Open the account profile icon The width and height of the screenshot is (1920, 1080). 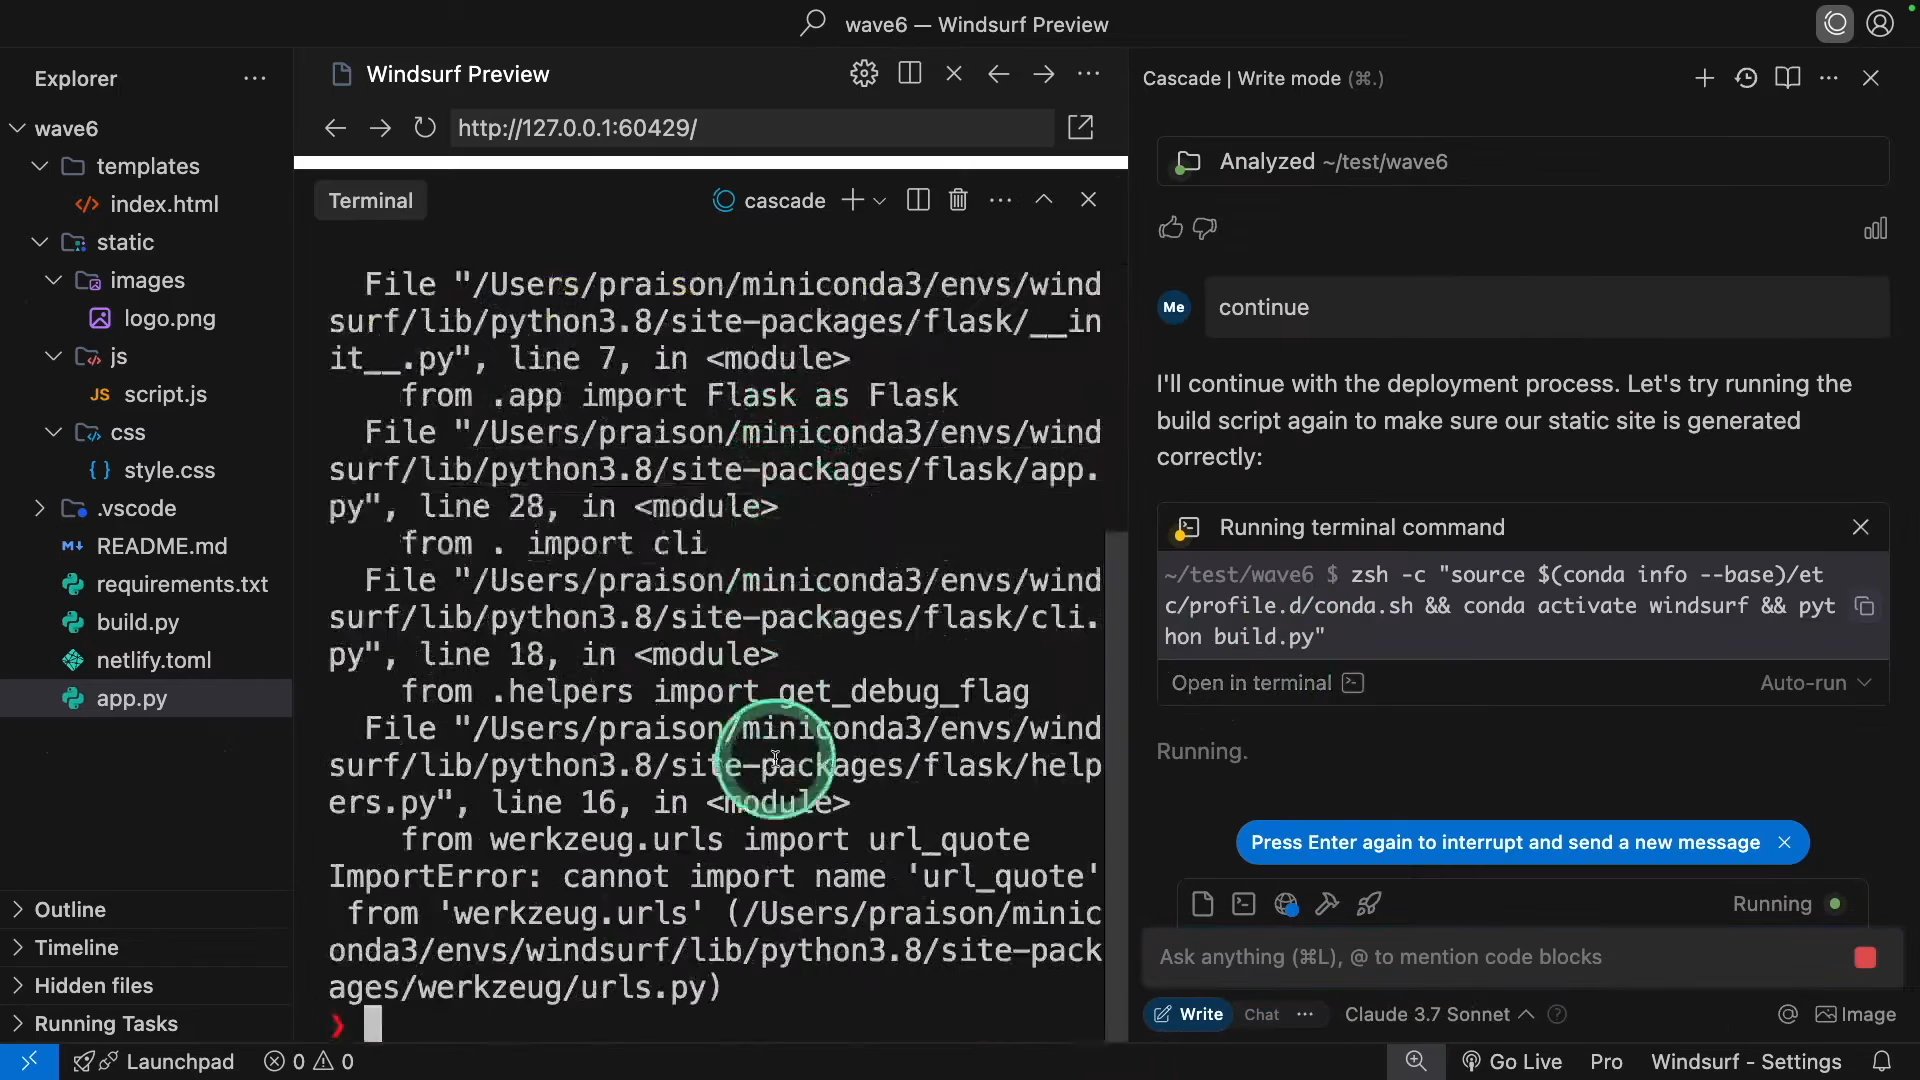pos(1880,23)
